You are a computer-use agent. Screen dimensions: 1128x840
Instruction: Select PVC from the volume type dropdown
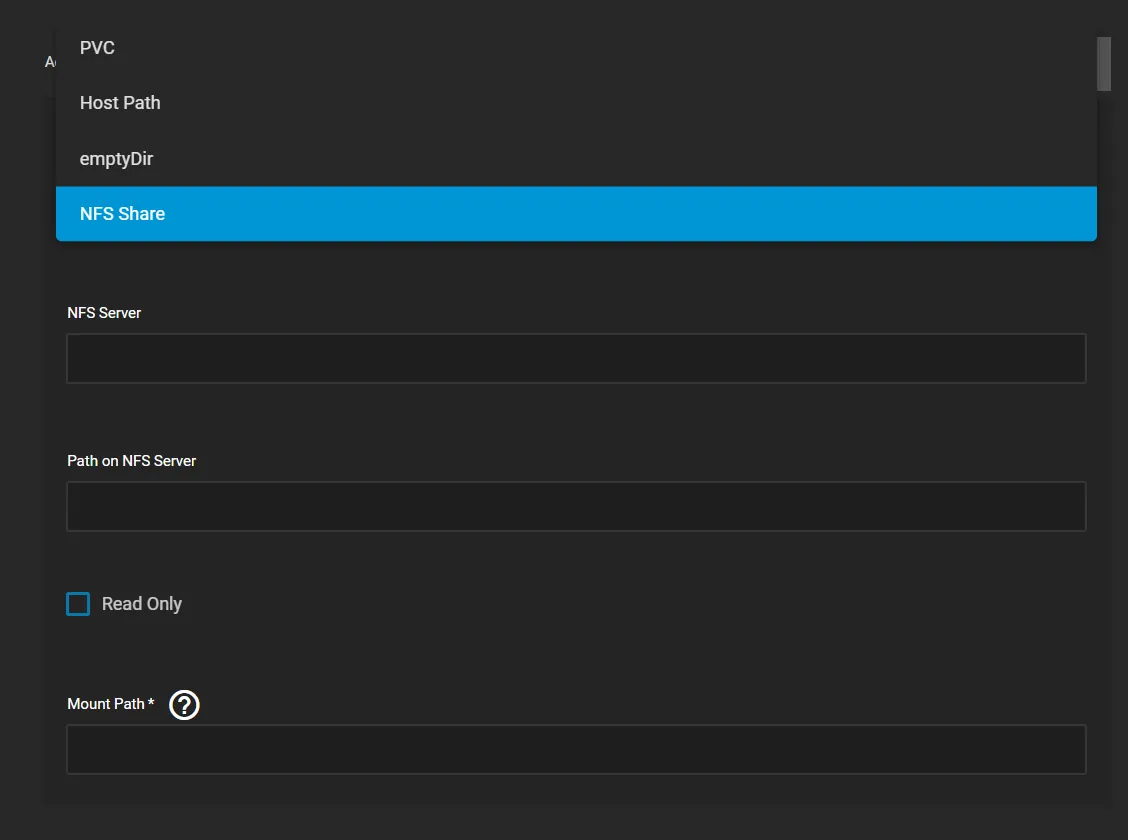97,47
